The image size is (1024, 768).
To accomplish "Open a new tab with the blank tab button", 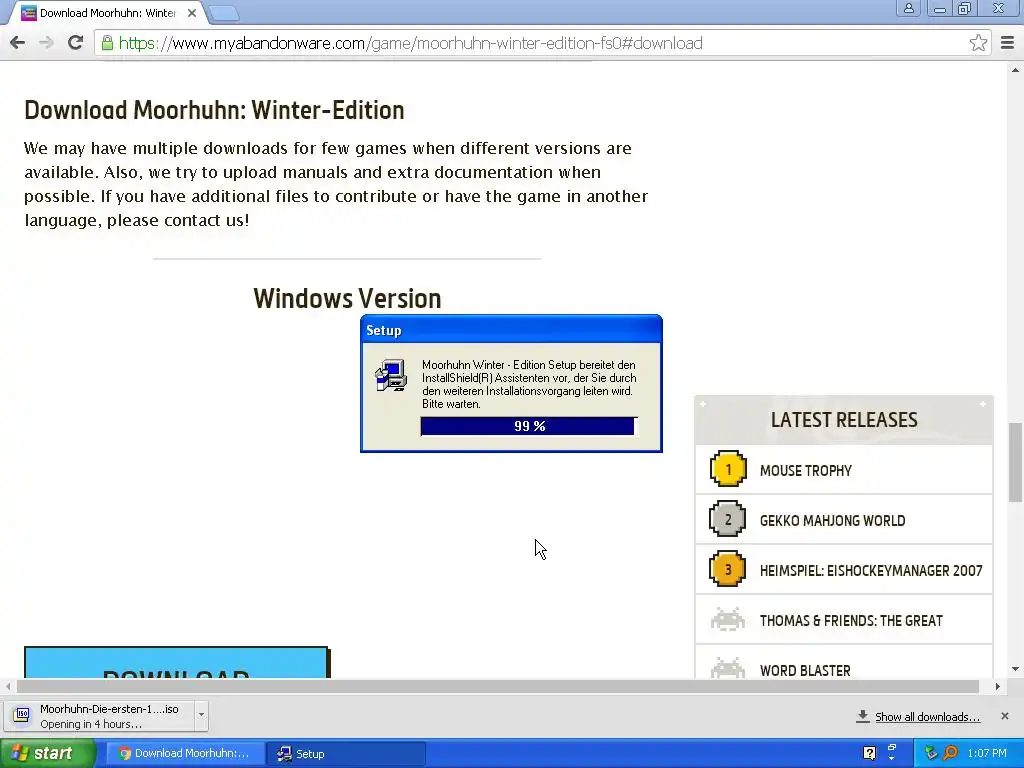I will tap(225, 13).
